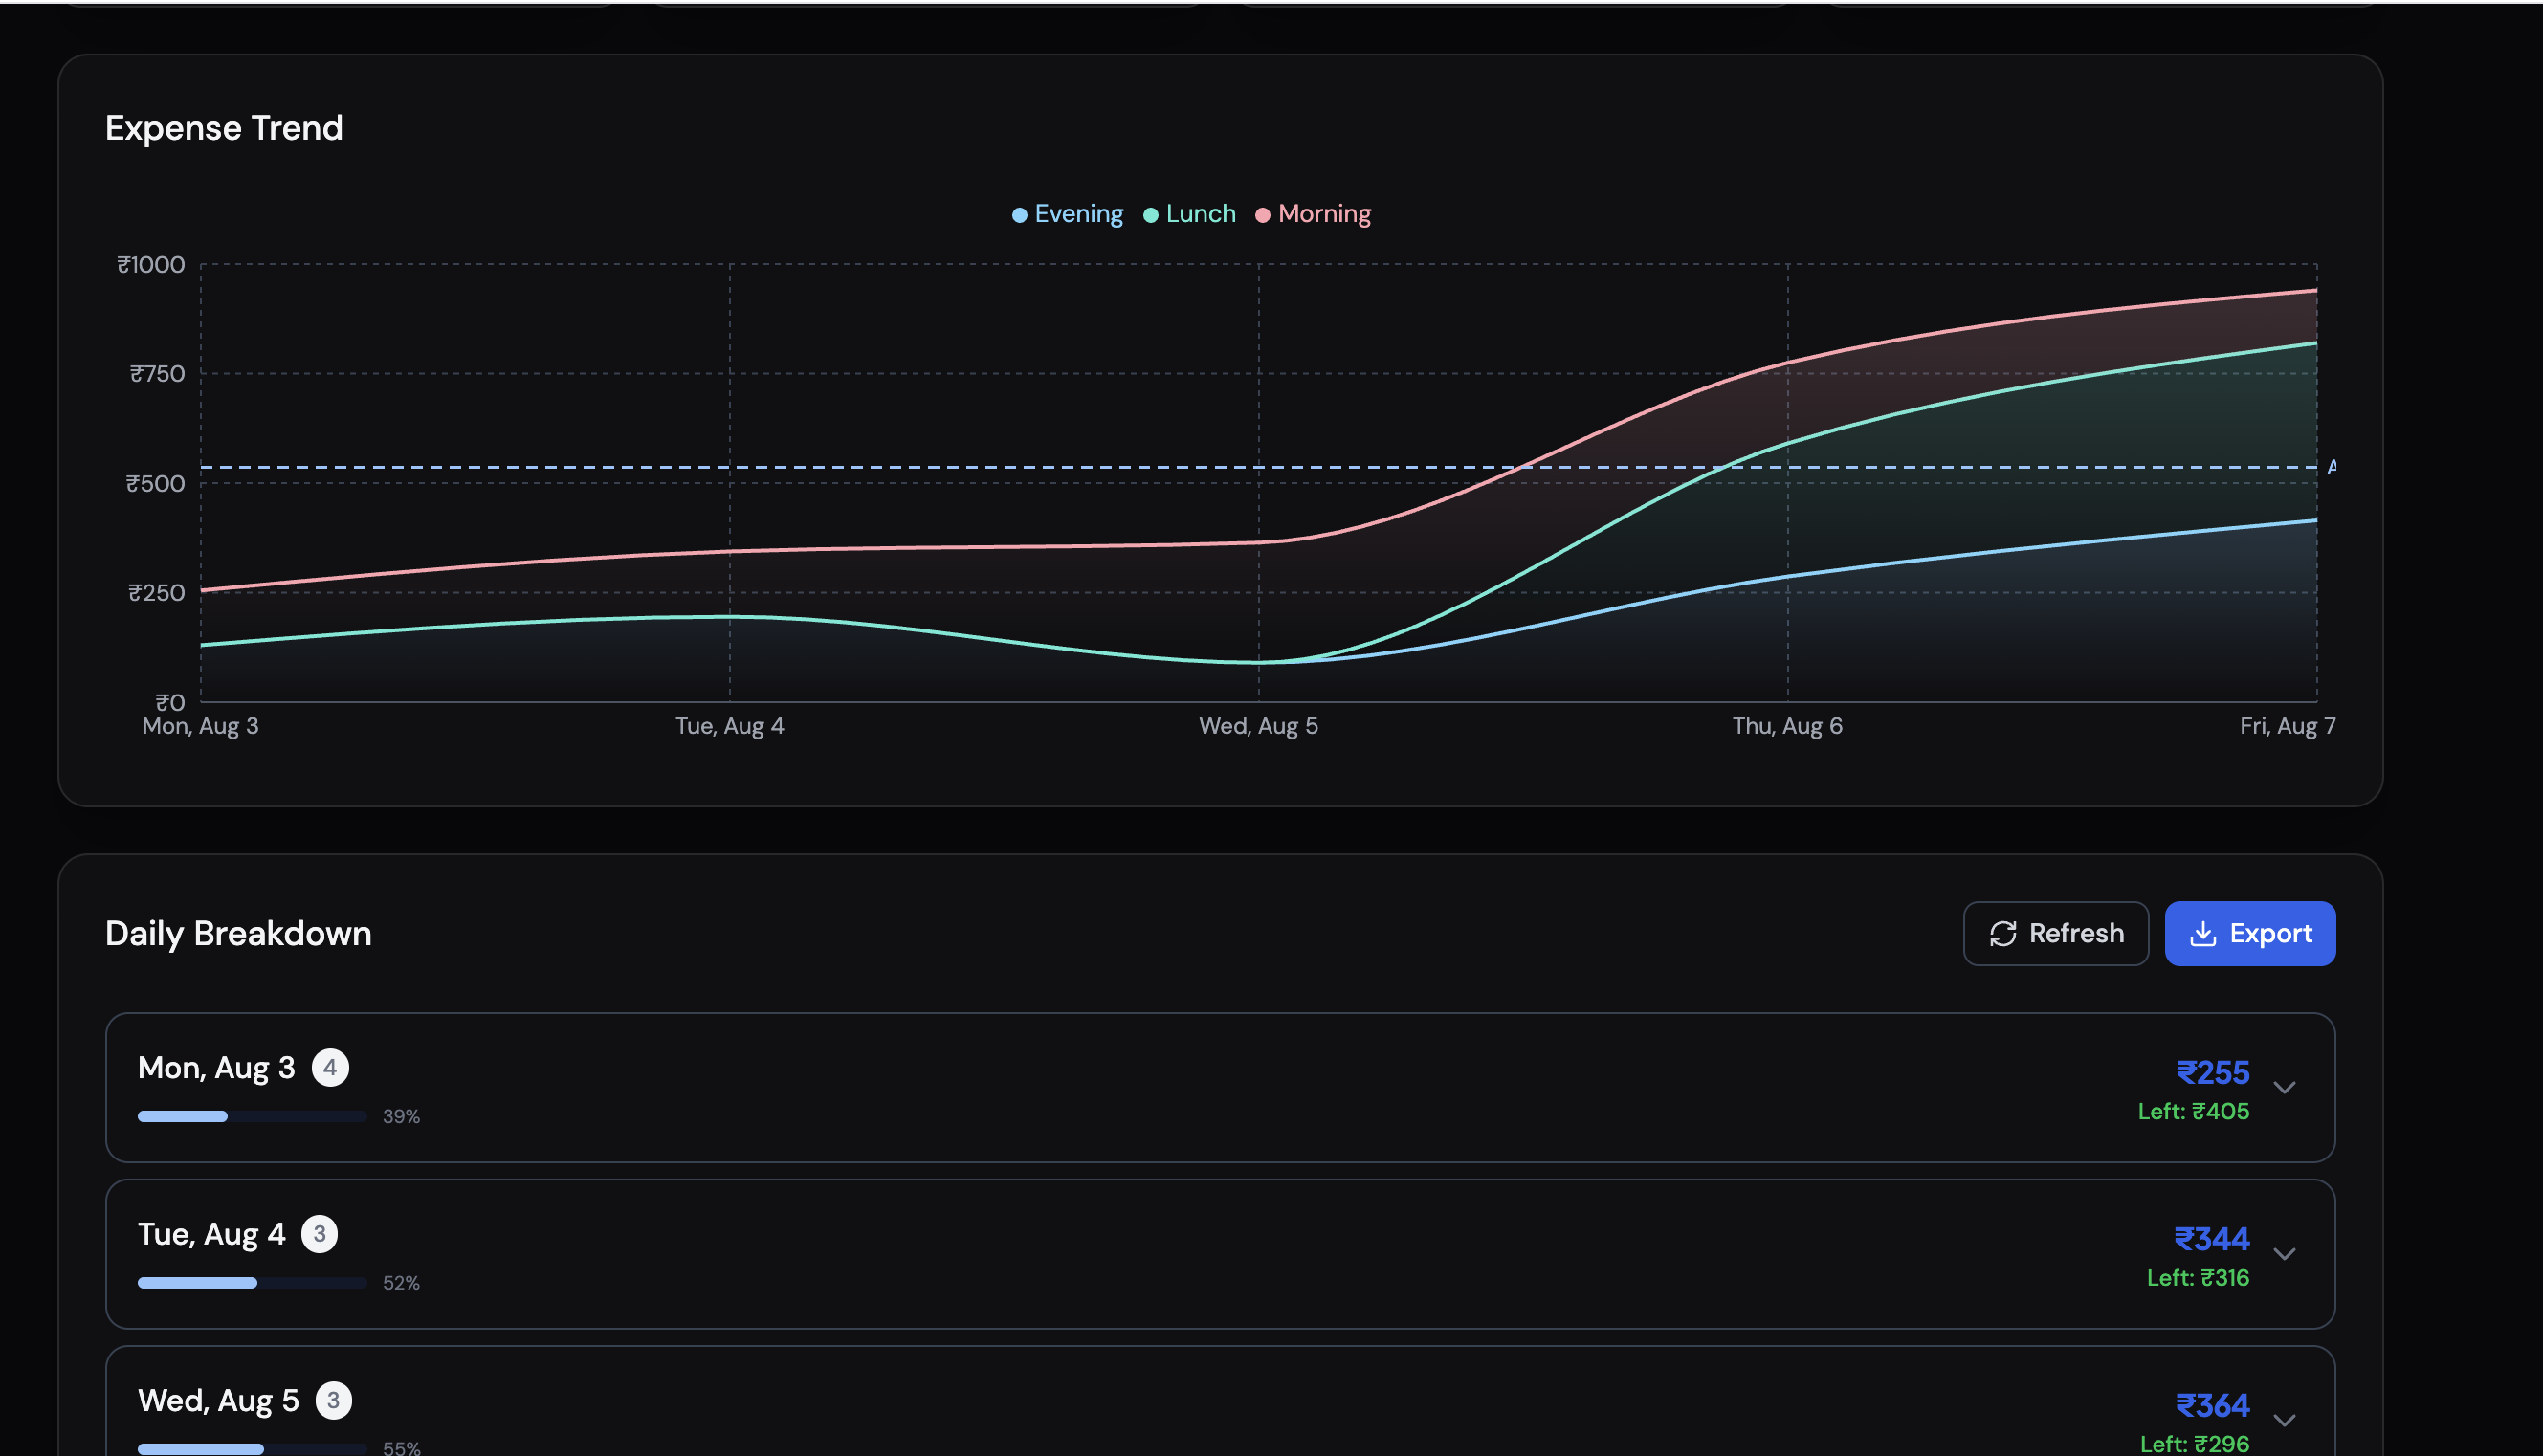Viewport: 2543px width, 1456px height.
Task: Click the Lunch legend color dot
Action: [1150, 215]
